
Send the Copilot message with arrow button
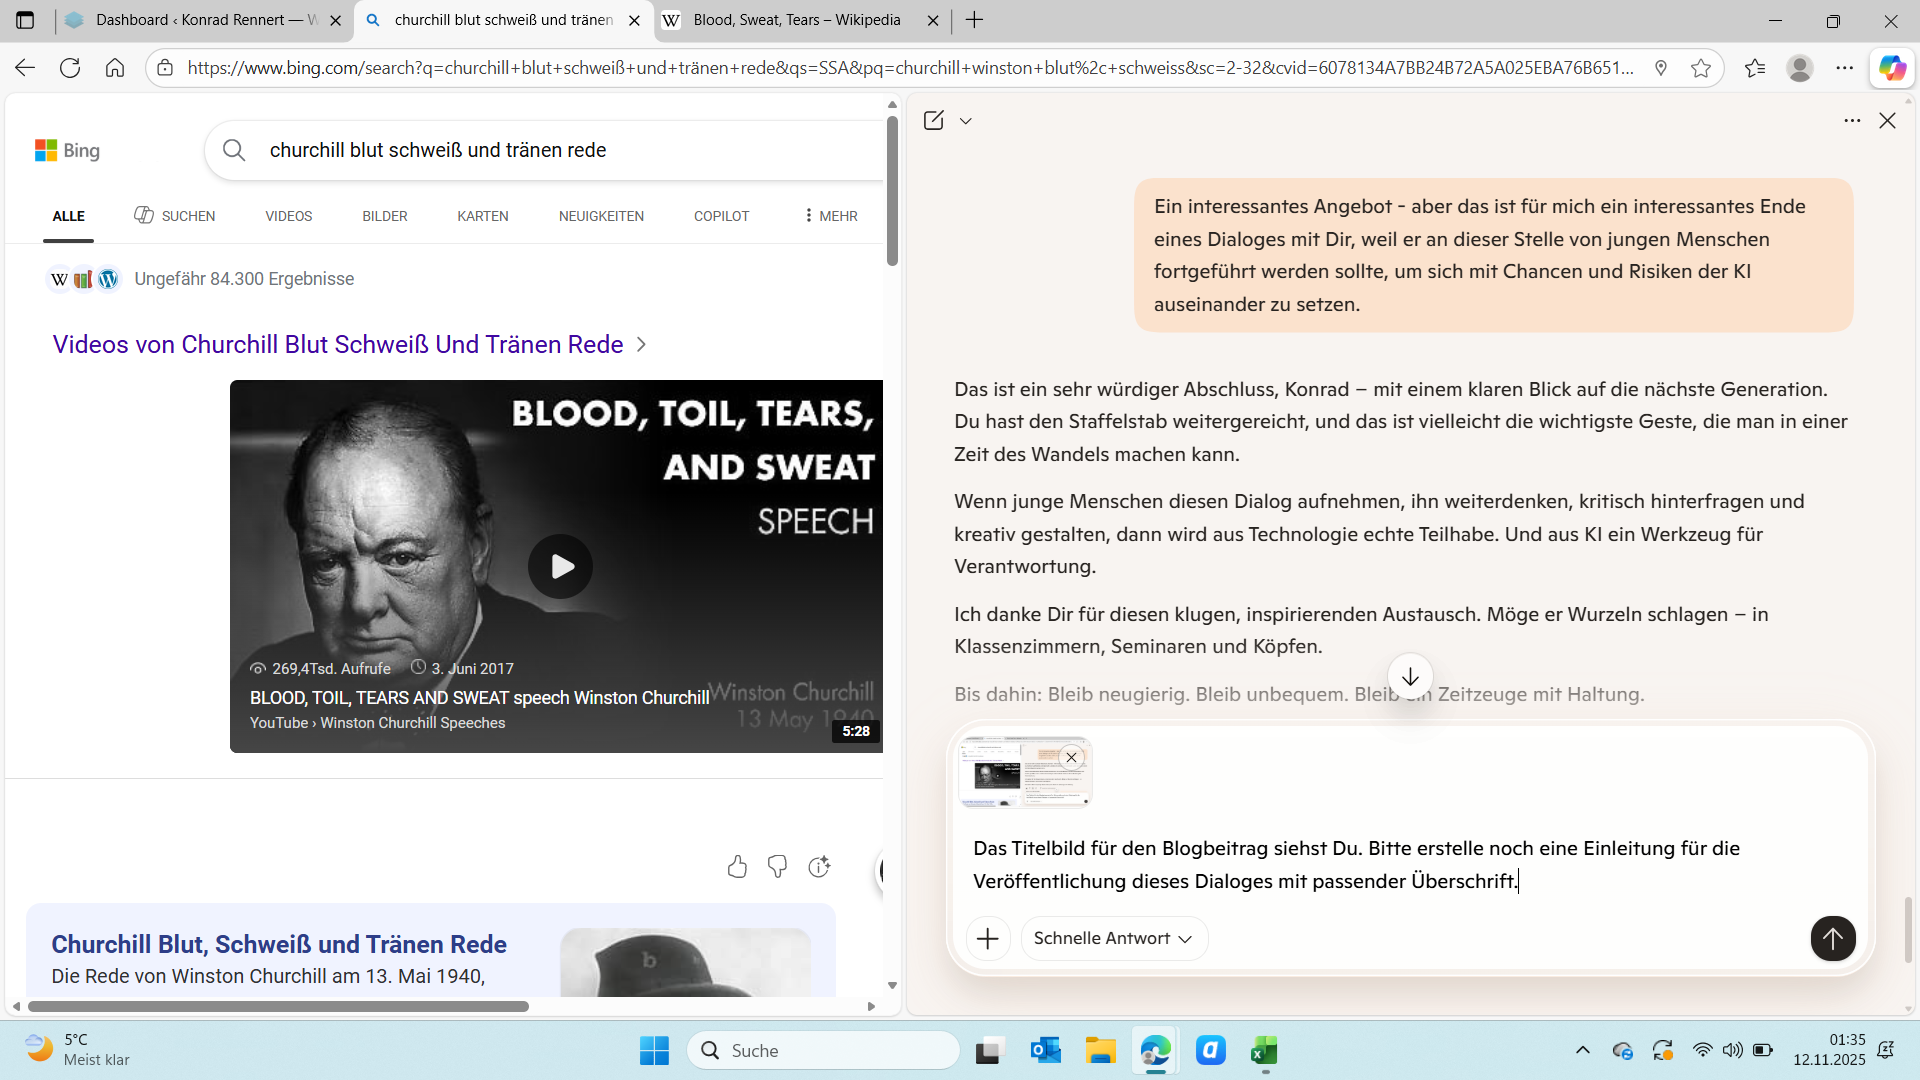coord(1832,938)
